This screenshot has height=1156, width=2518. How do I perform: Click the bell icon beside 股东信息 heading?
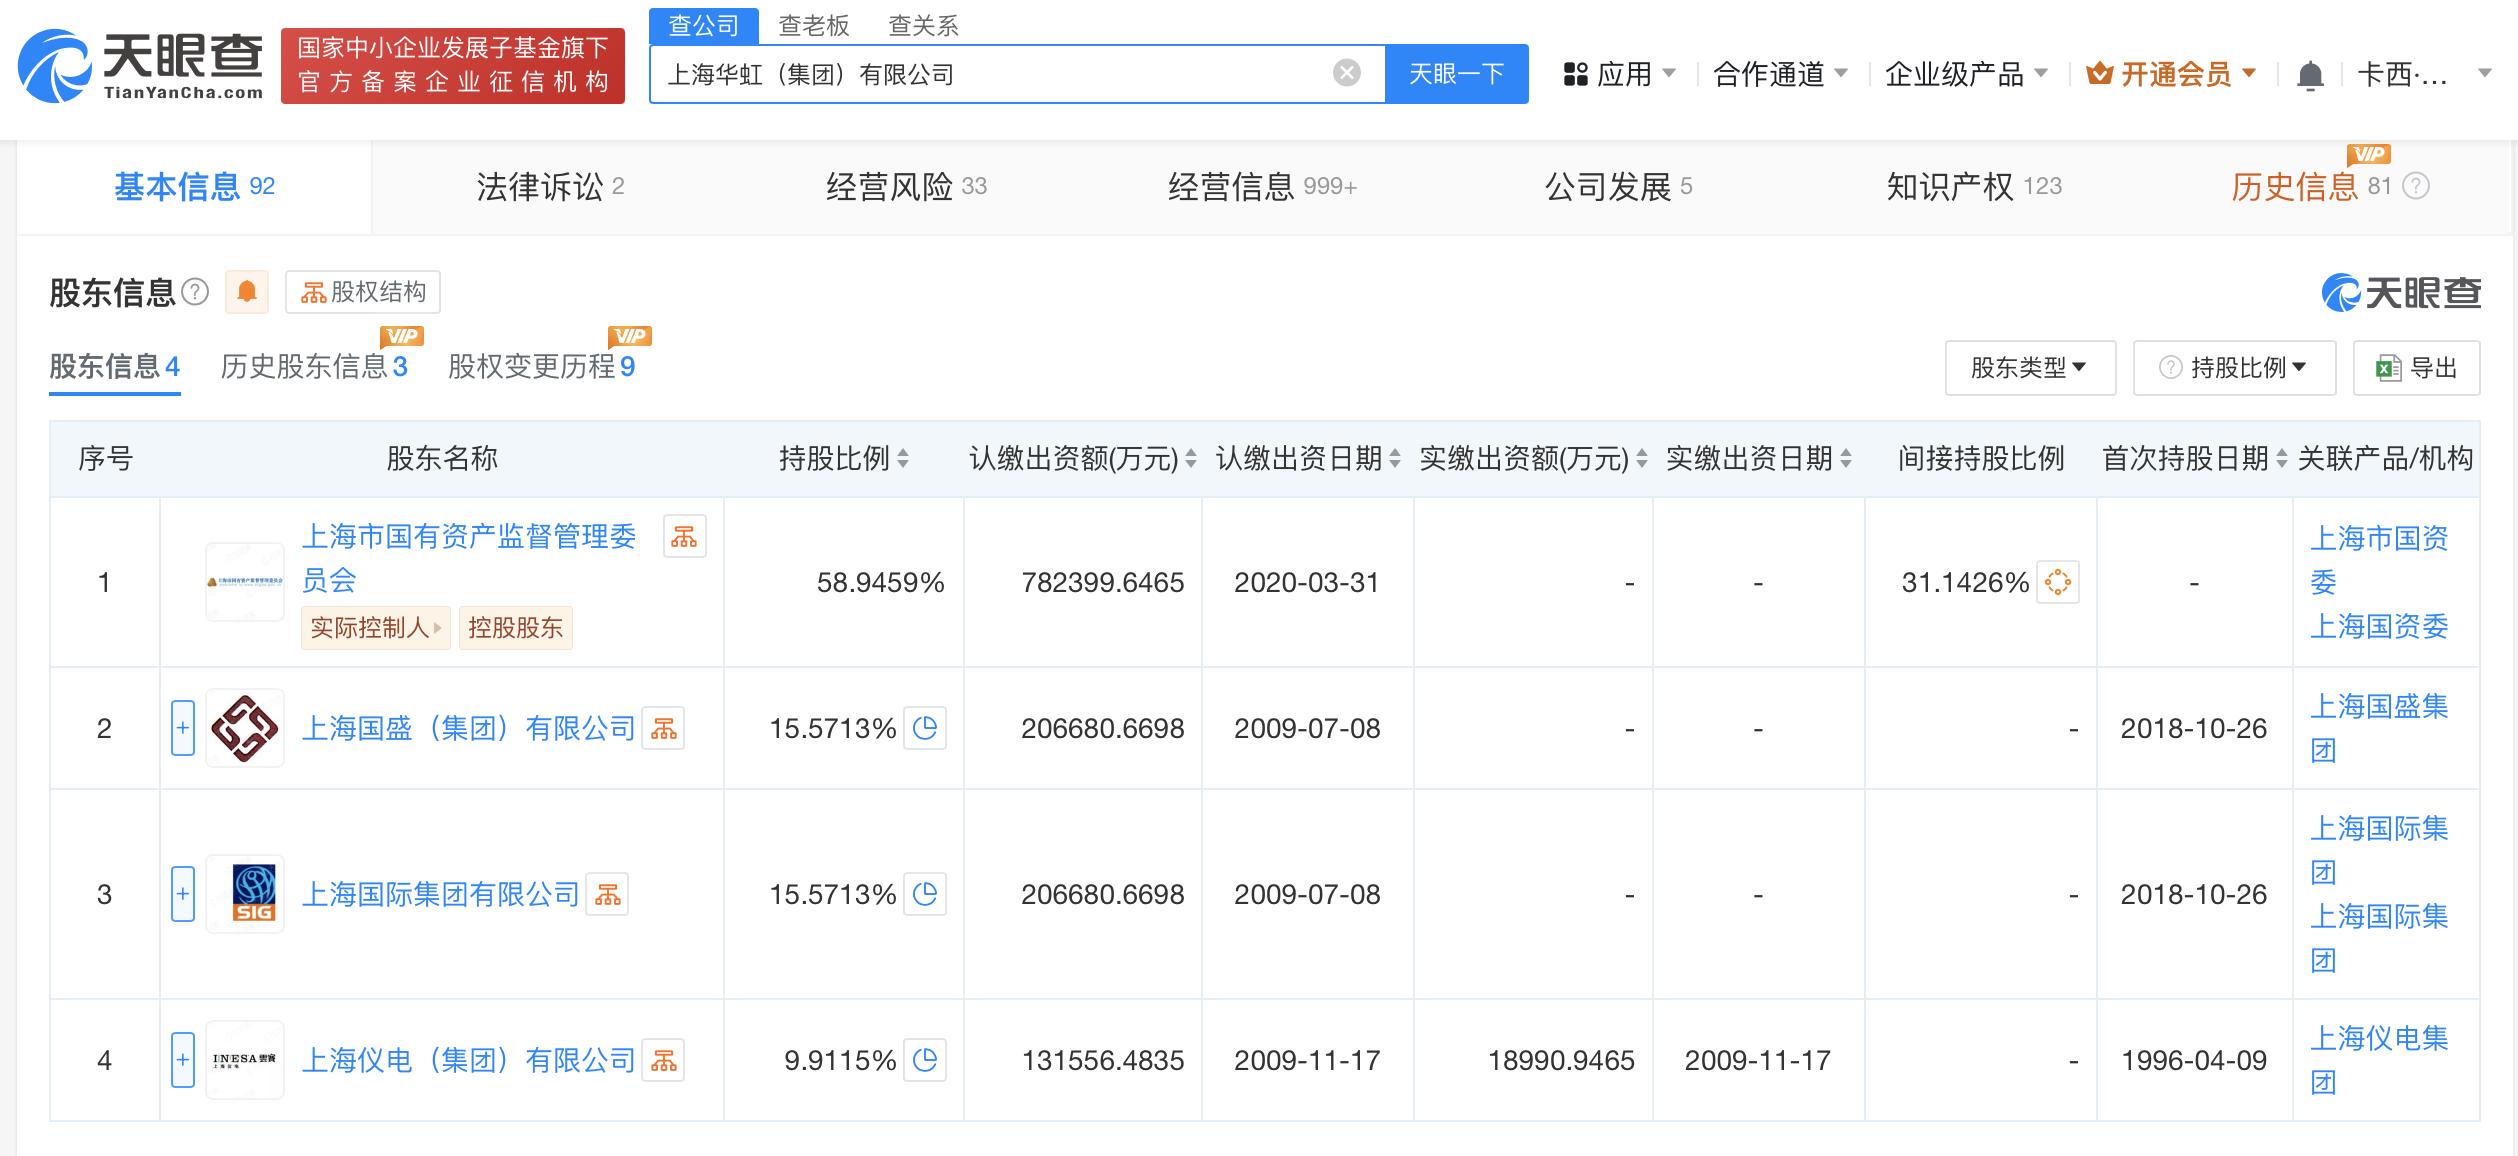click(x=247, y=292)
